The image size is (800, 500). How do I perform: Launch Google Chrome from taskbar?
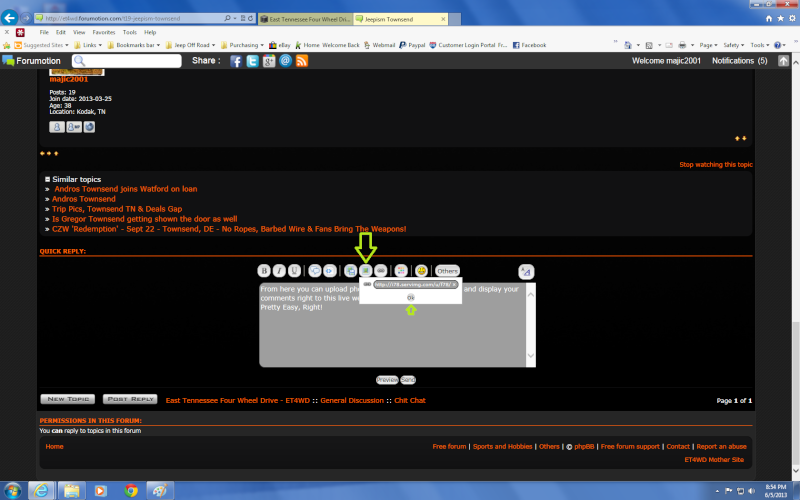(x=131, y=491)
